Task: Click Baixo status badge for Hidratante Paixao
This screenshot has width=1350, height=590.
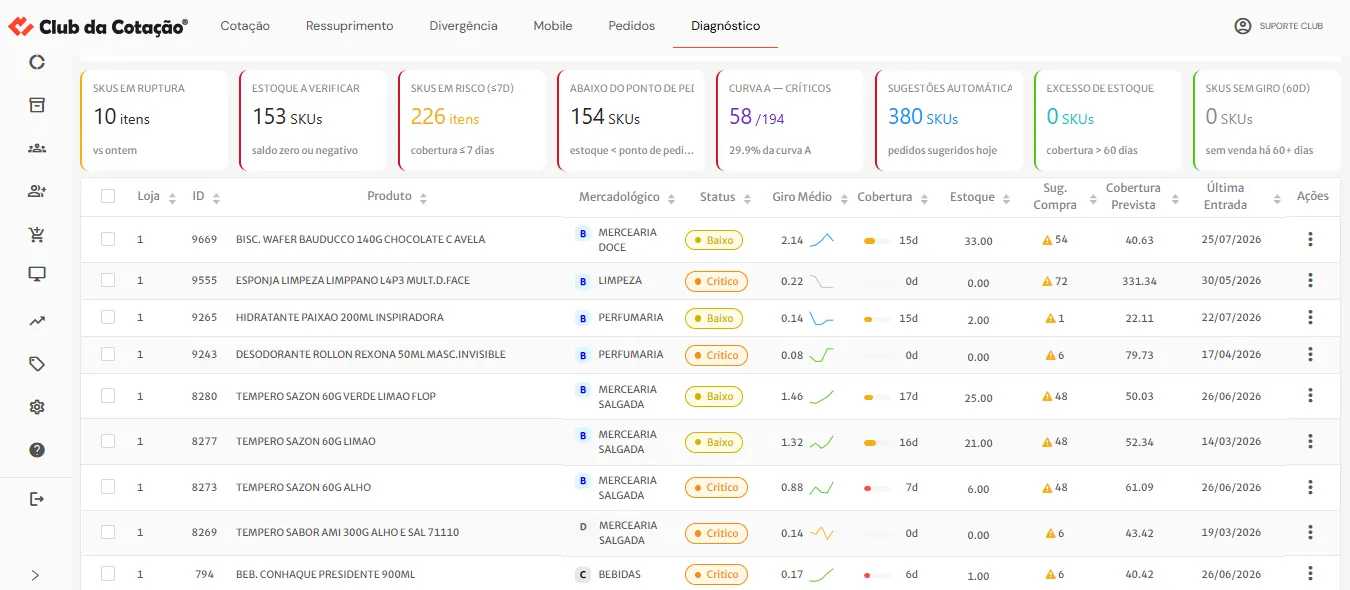Action: [x=714, y=318]
